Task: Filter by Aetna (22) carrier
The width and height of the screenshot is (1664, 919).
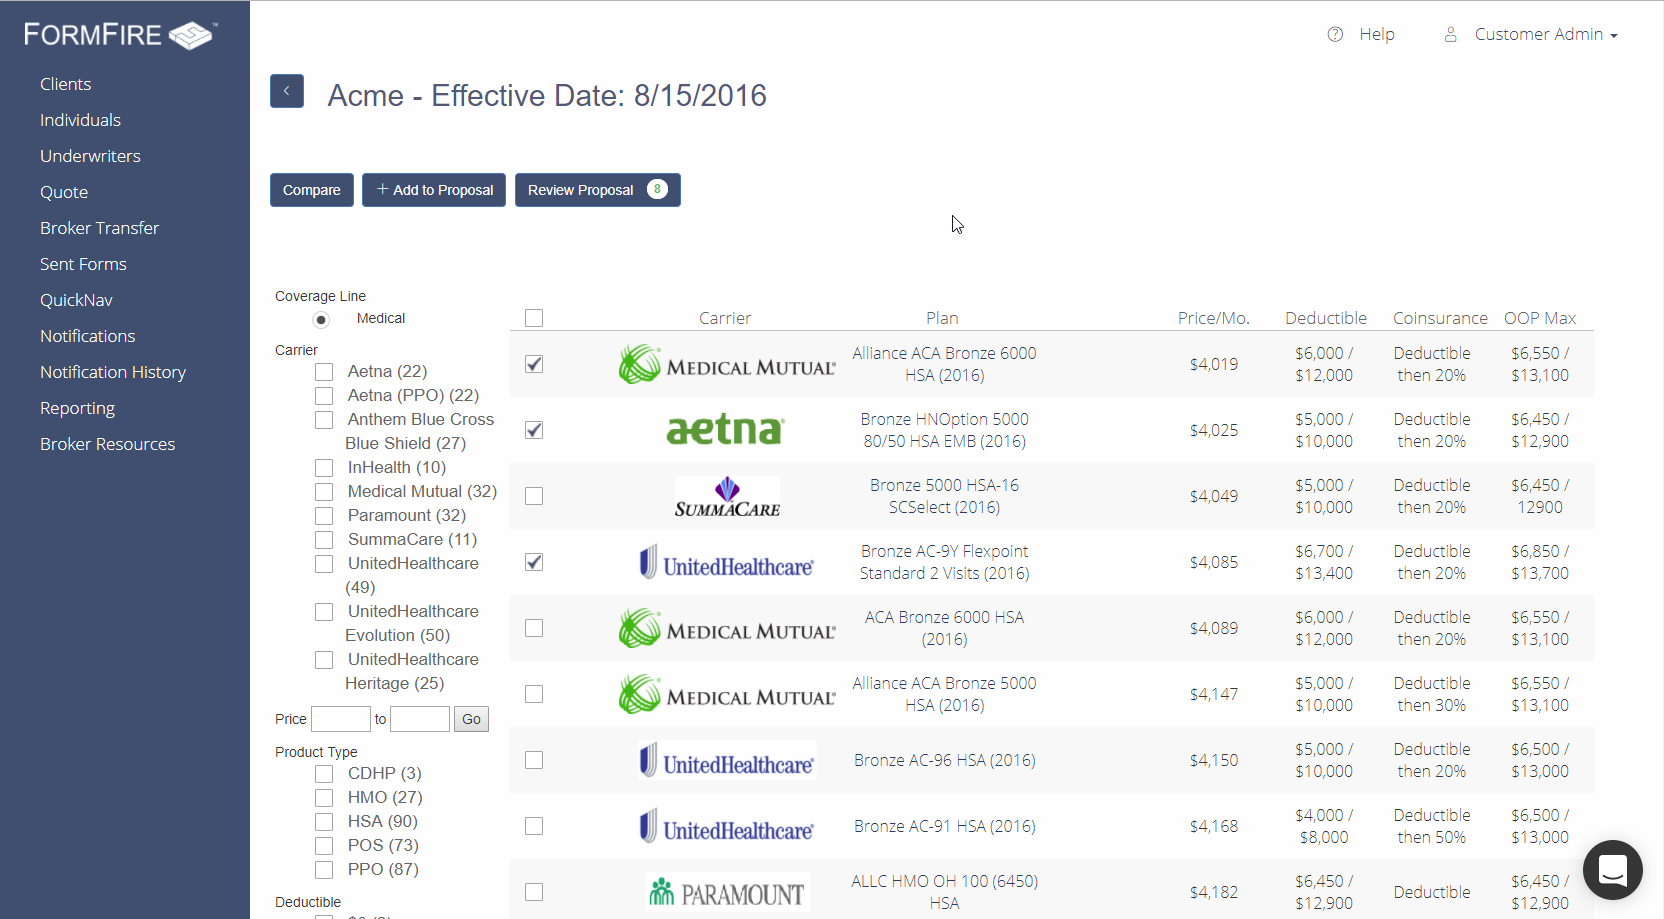Action: (324, 372)
